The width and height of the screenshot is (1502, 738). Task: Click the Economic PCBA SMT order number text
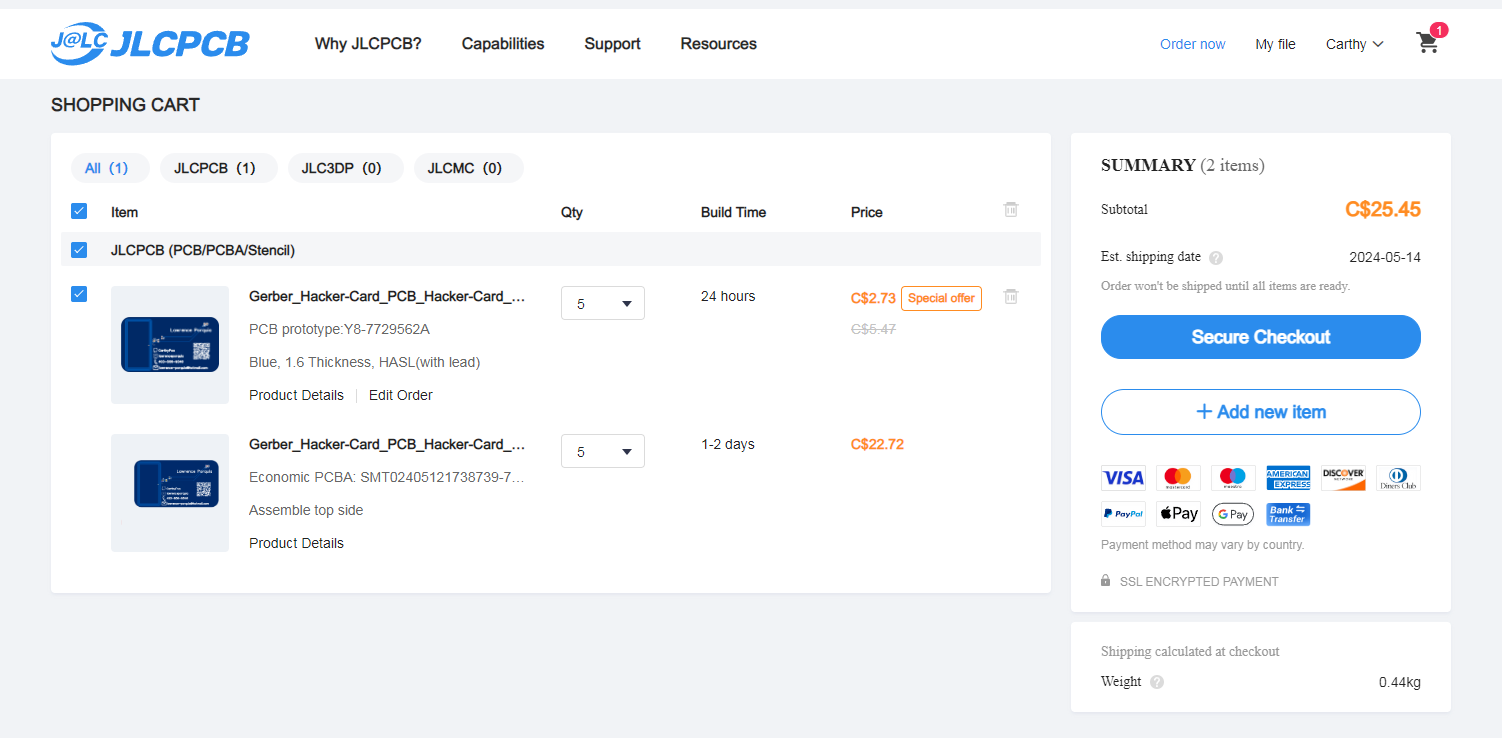(x=386, y=477)
